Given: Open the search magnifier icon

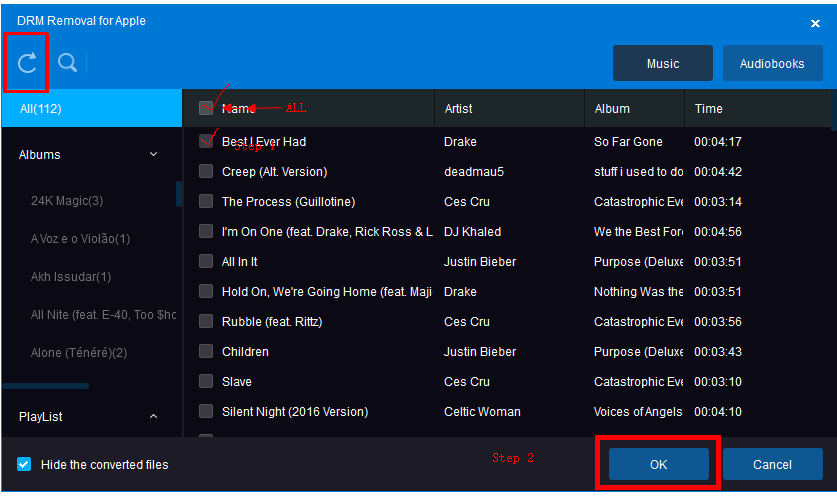Looking at the screenshot, I should click(x=67, y=63).
